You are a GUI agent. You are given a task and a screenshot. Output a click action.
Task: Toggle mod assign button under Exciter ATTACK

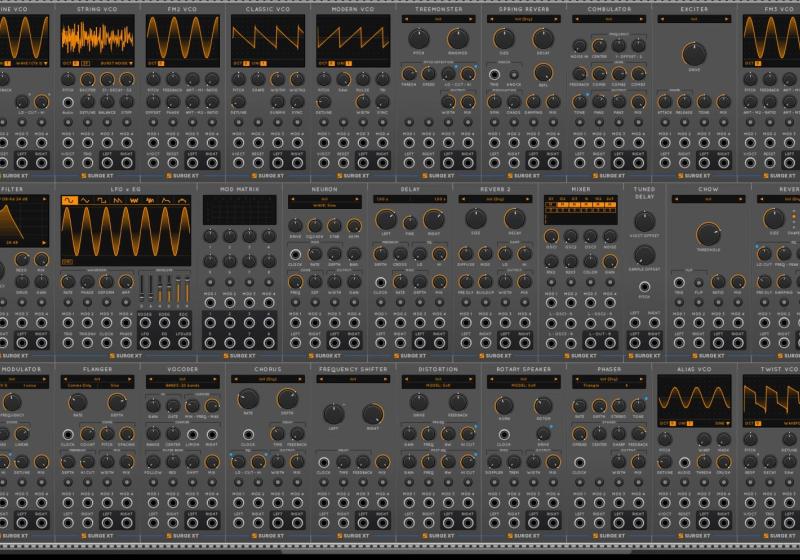(x=665, y=122)
